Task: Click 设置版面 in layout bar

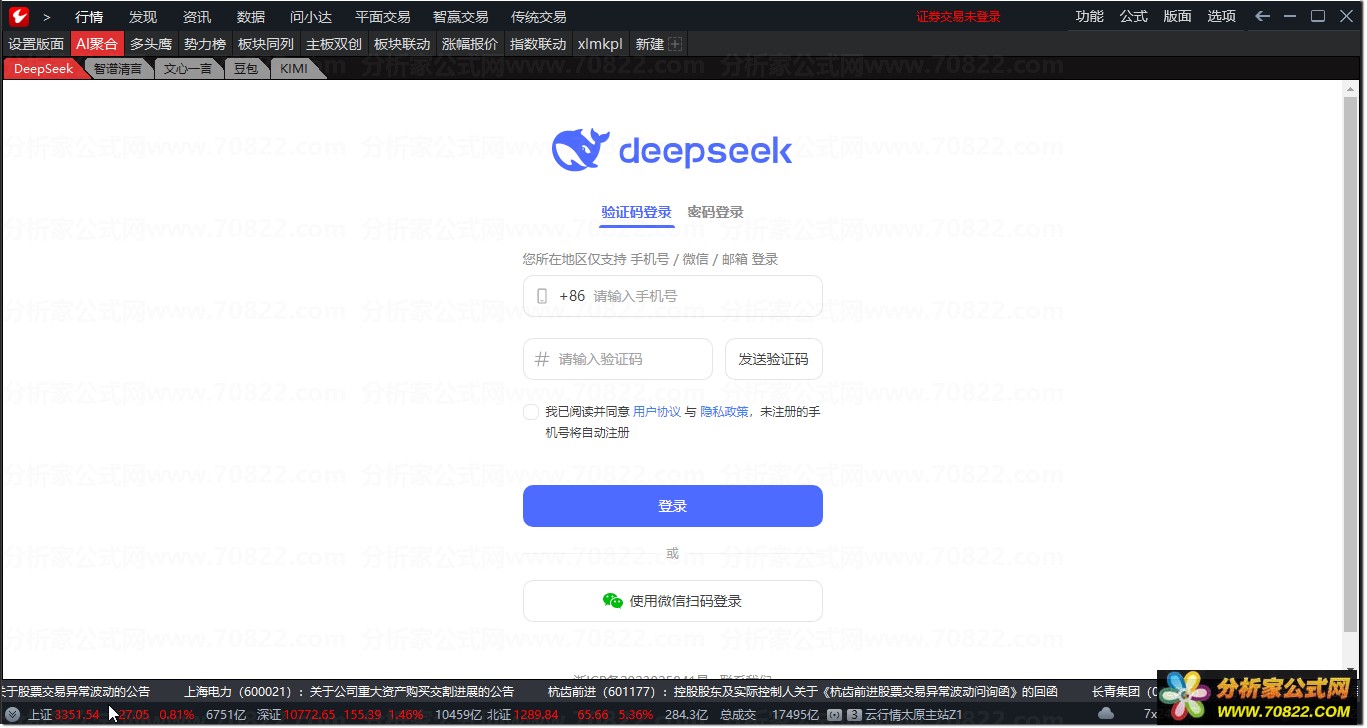Action: pos(36,44)
